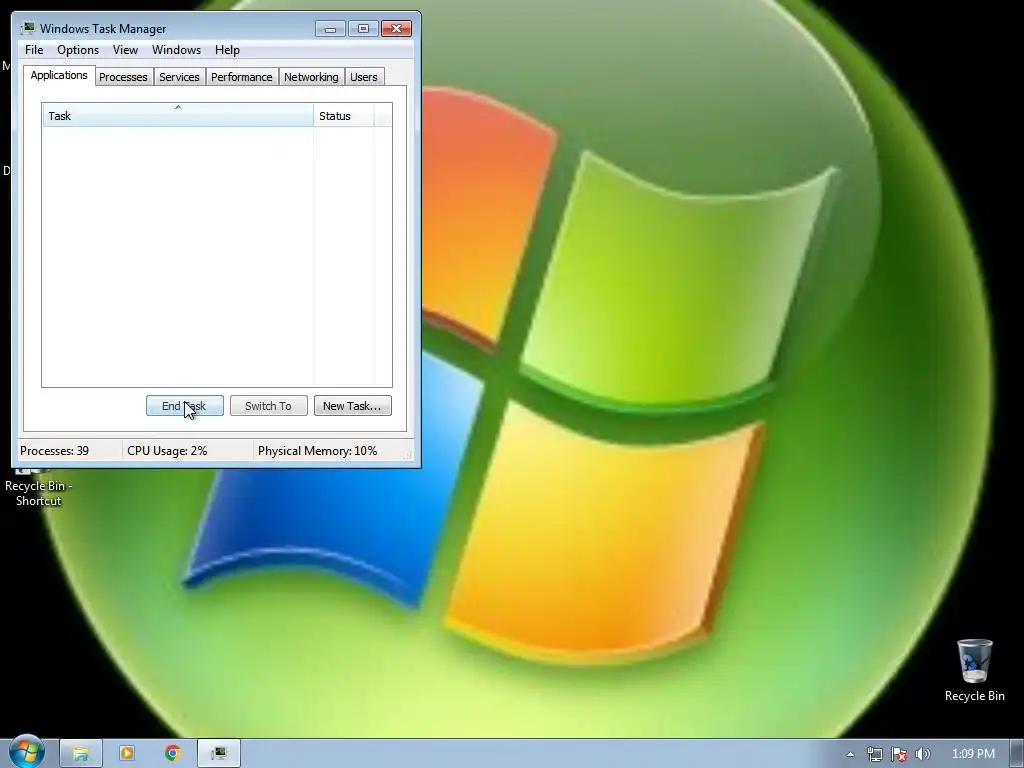Image resolution: width=1024 pixels, height=768 pixels.
Task: Sort the list by Status column header
Action: [344, 116]
